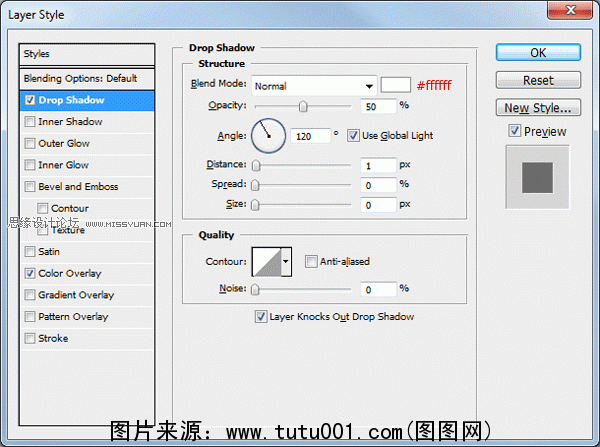Enable the Inner Glow checkbox

click(30, 165)
